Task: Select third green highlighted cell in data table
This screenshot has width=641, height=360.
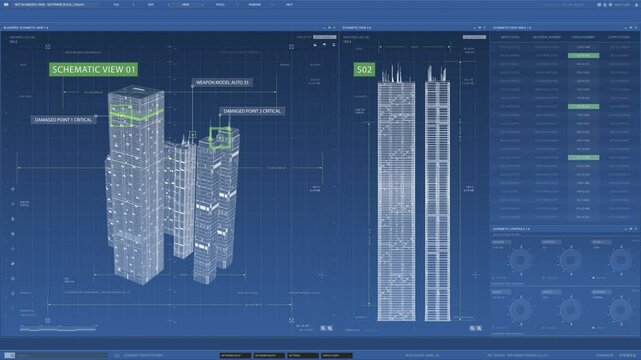Action: 583,157
